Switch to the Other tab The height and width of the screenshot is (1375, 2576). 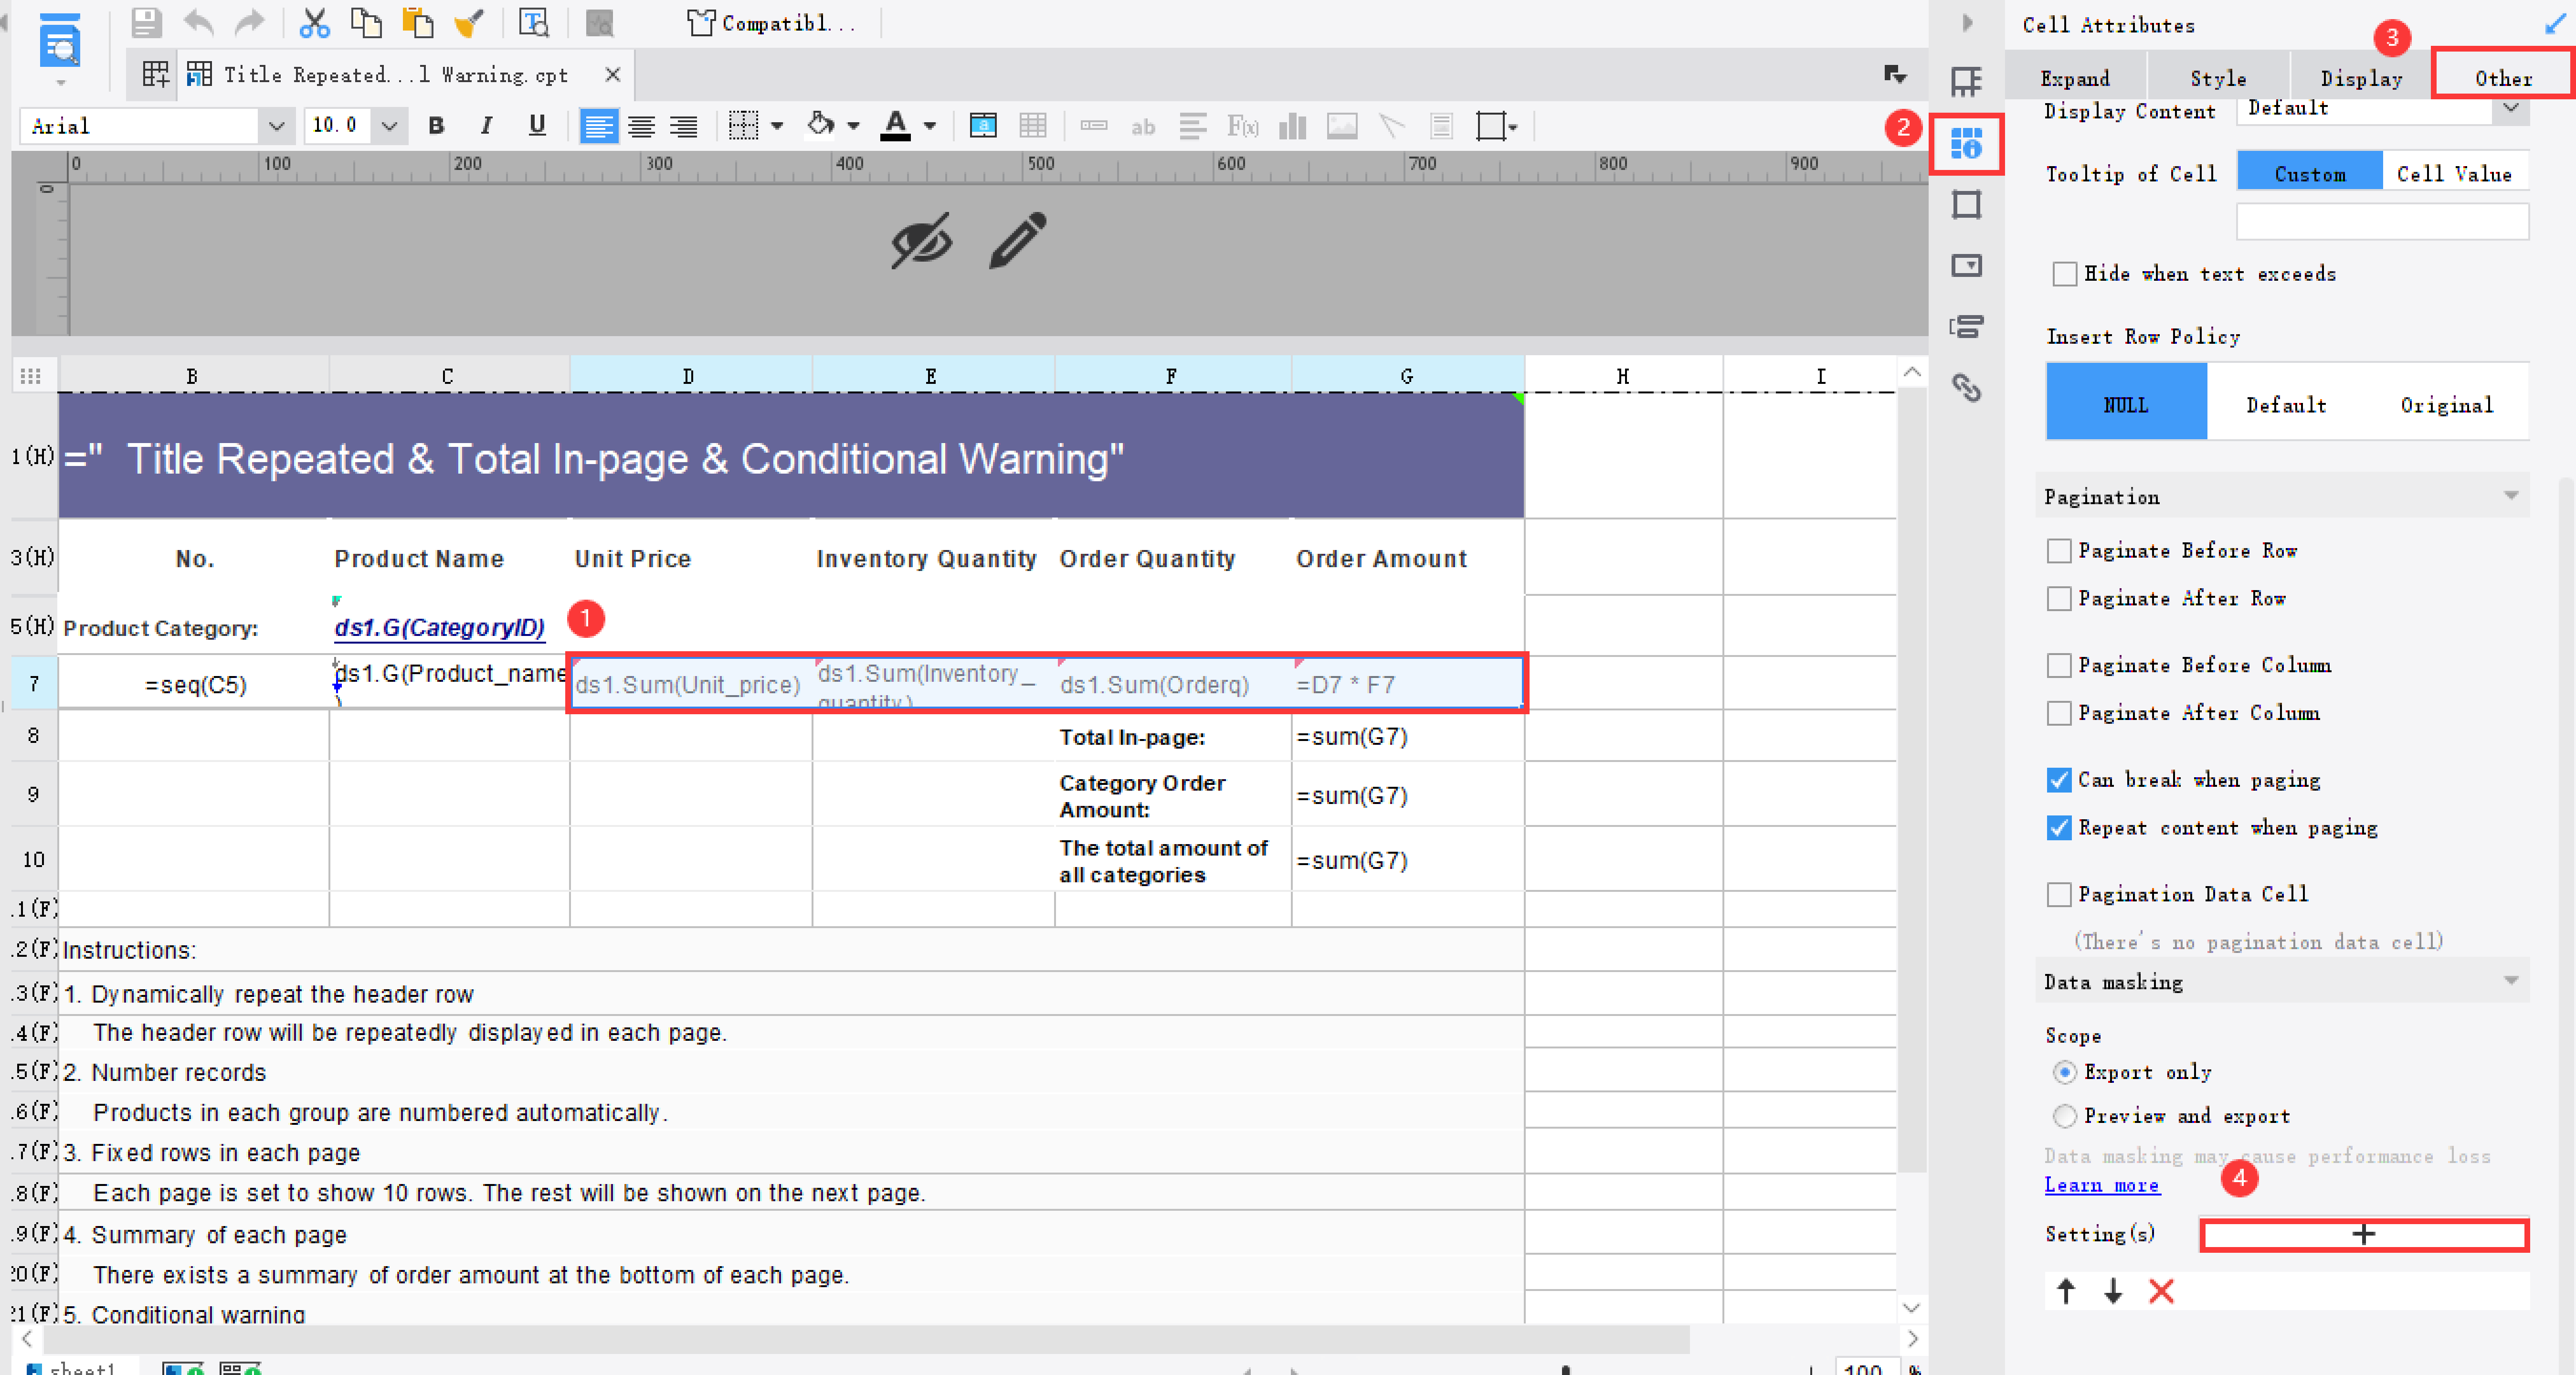coord(2503,78)
